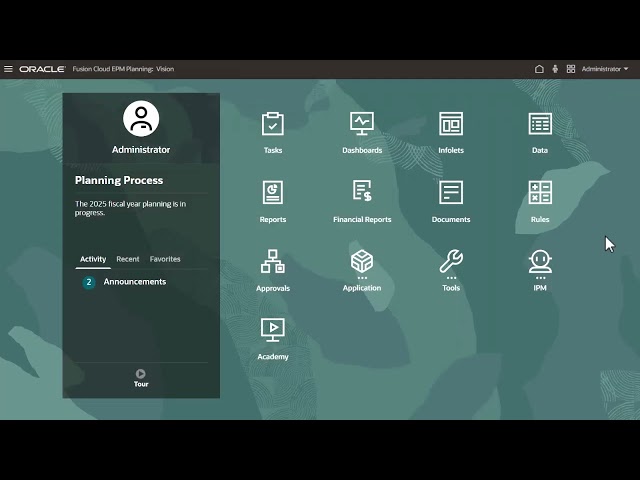
Task: Click the 2 announcements count badge
Action: pyautogui.click(x=89, y=282)
